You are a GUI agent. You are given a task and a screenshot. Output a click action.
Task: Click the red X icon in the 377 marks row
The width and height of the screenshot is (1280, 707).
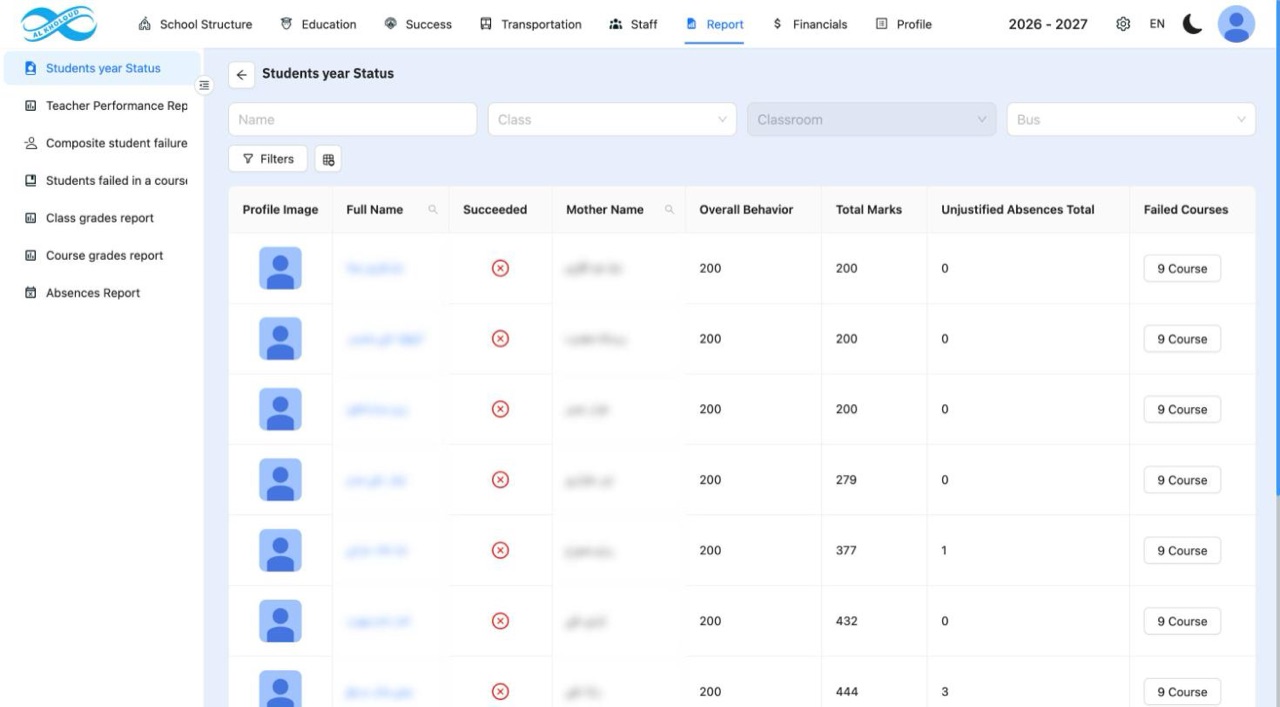[502, 551]
